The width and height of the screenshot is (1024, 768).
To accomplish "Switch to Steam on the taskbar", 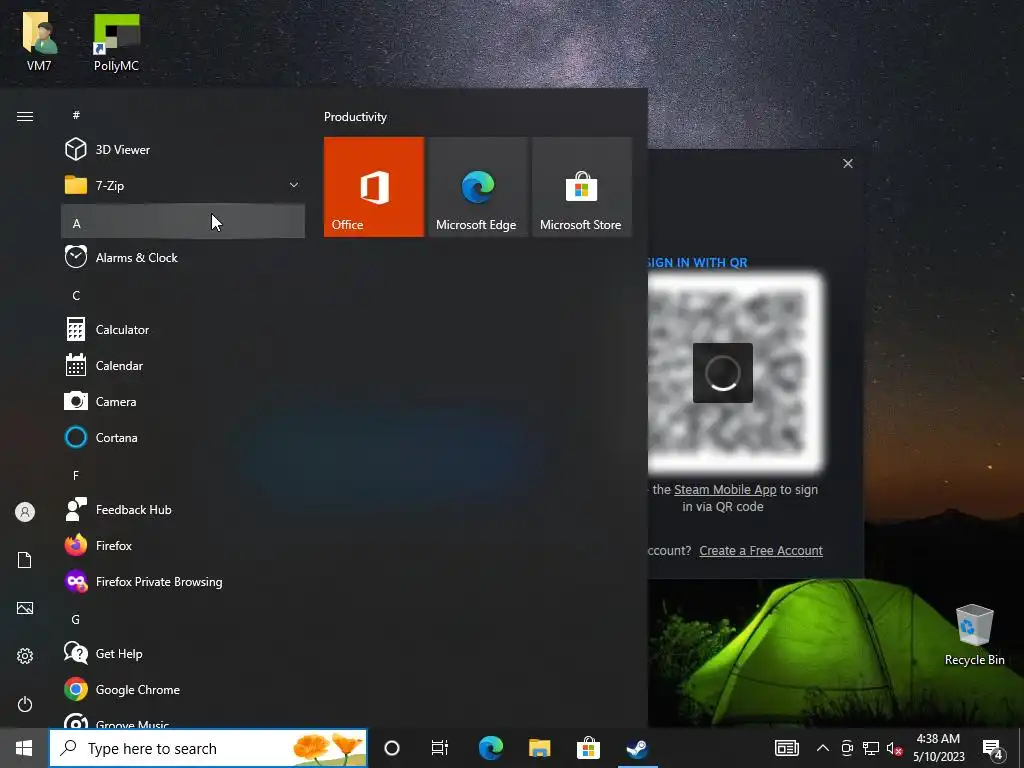I will (x=637, y=748).
